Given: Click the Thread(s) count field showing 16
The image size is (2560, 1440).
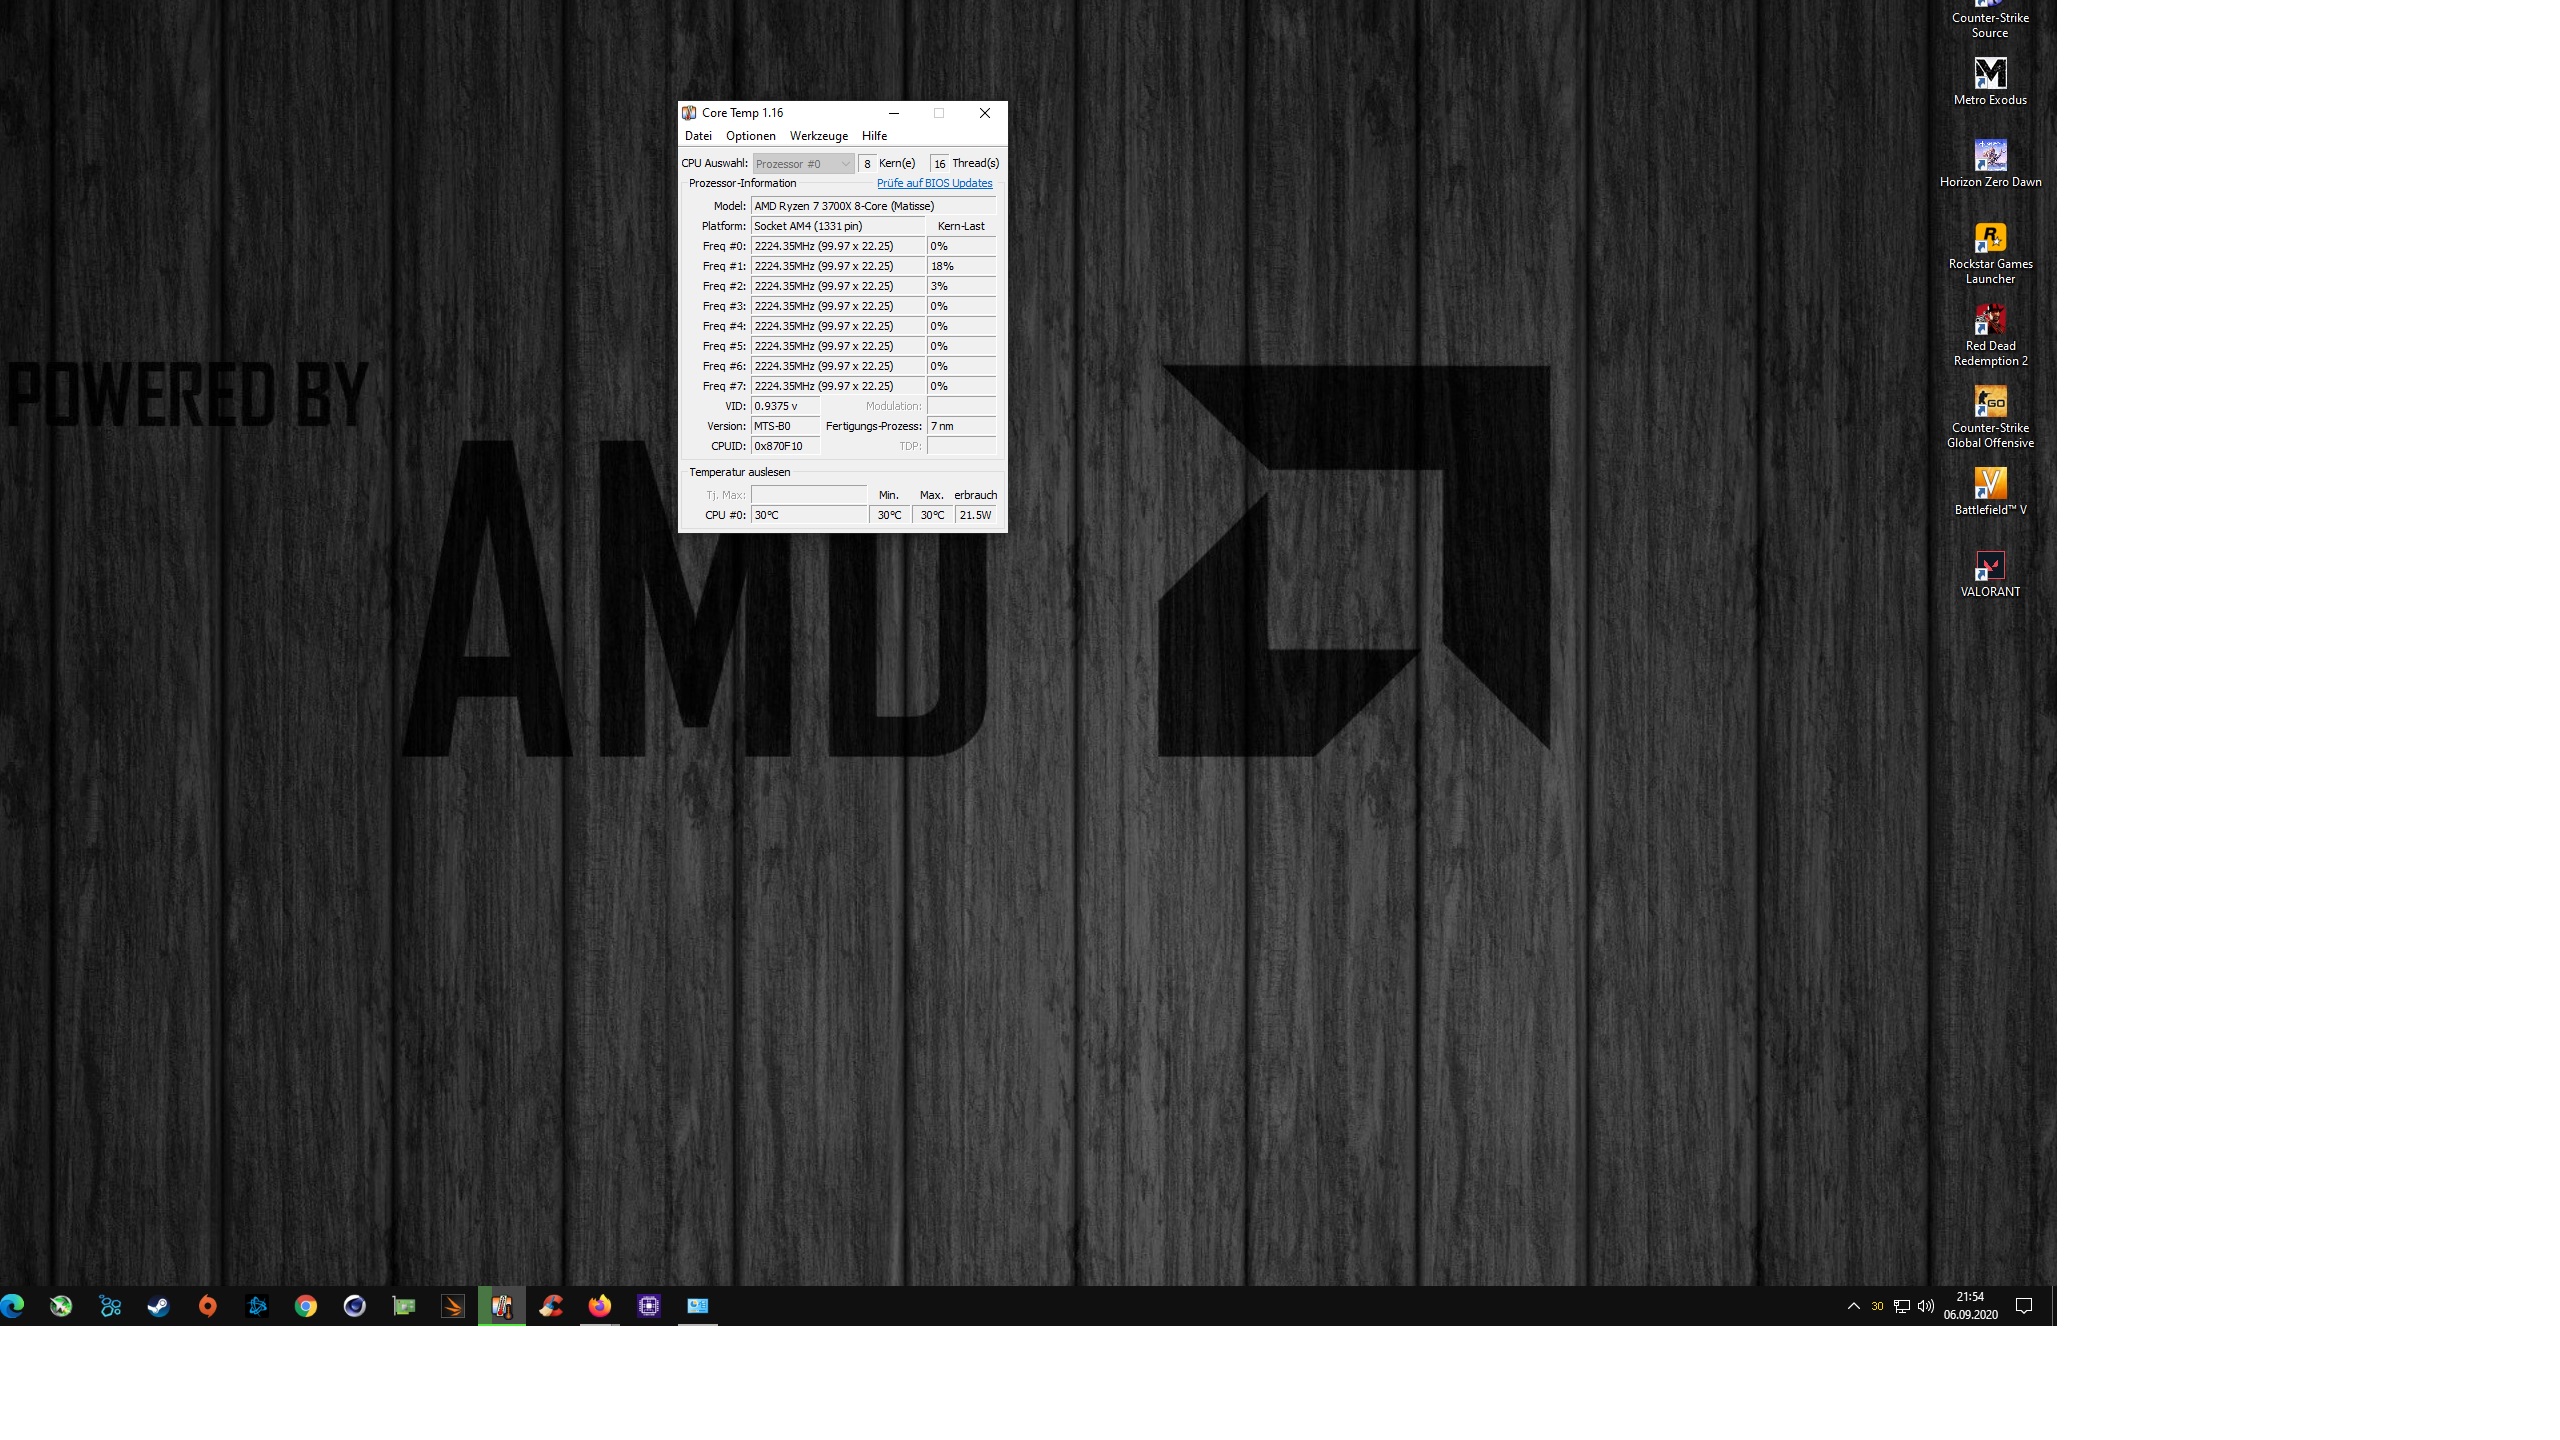Looking at the screenshot, I should tap(939, 164).
